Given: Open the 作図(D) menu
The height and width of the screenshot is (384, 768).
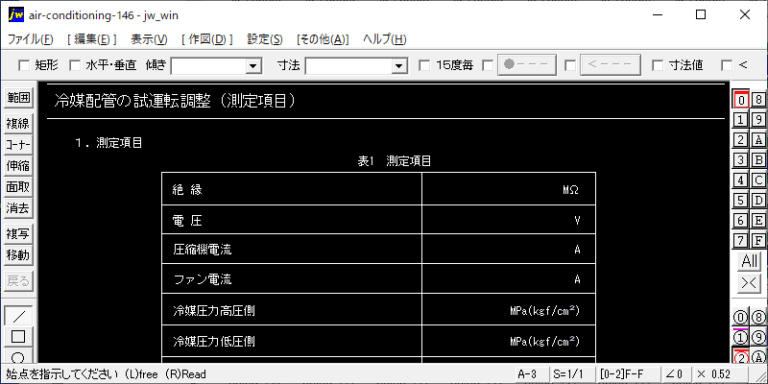Looking at the screenshot, I should (207, 40).
